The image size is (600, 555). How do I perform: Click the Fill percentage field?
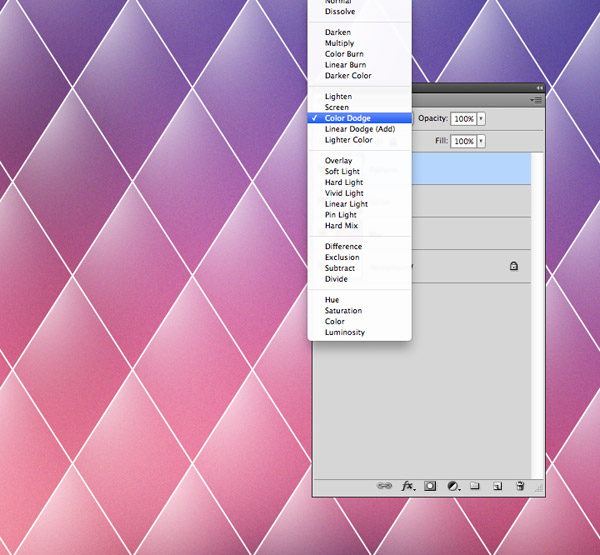coord(463,142)
